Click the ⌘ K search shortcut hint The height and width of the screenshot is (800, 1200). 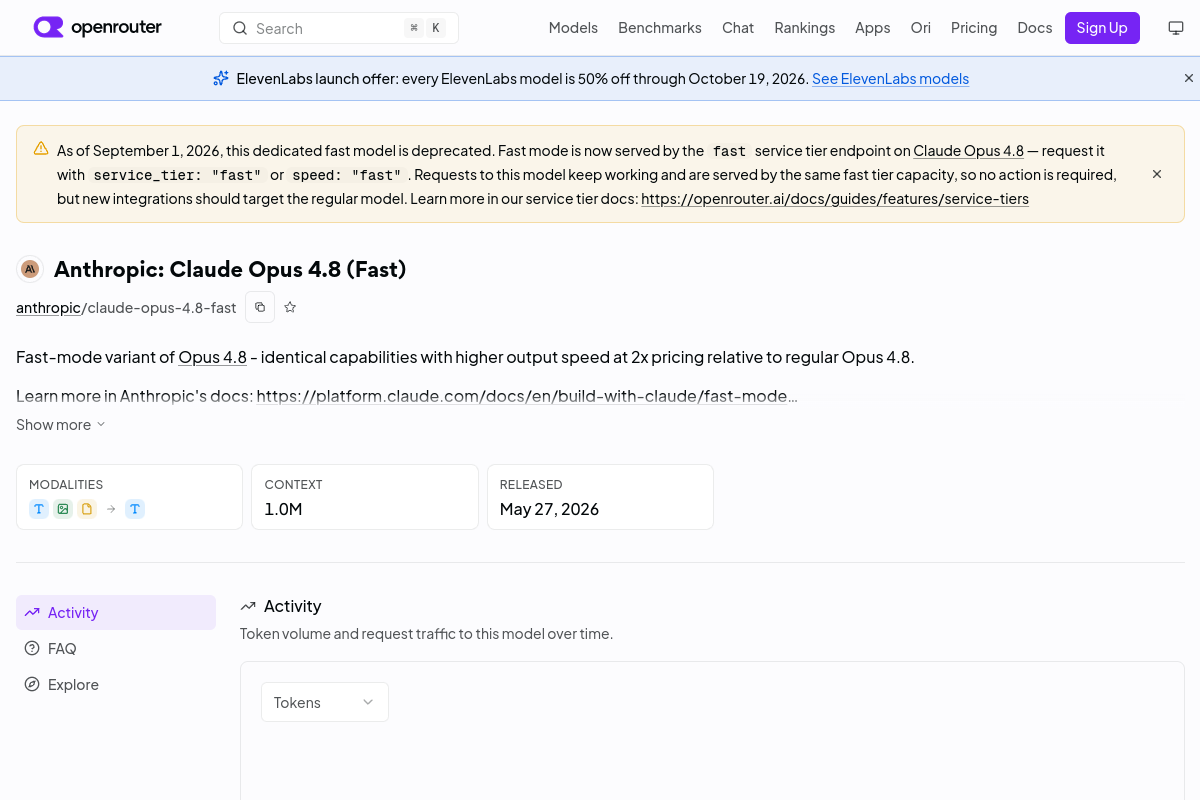coord(424,28)
